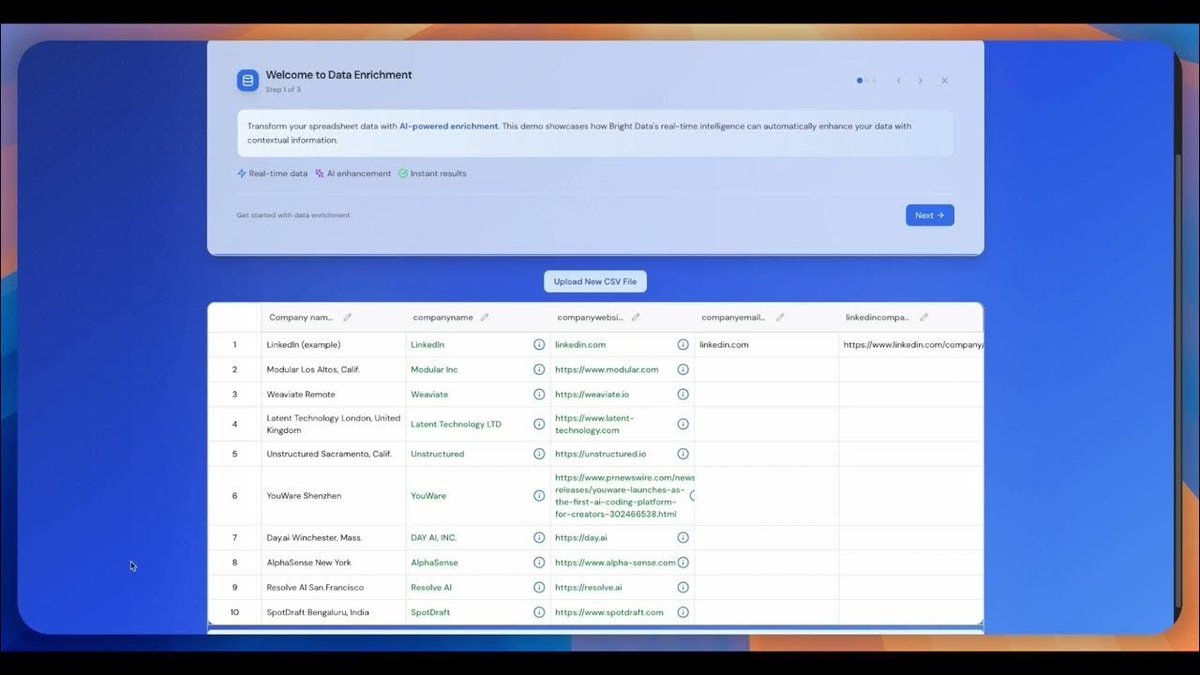Image resolution: width=1200 pixels, height=675 pixels.
Task: Click the Next button
Action: coord(930,215)
